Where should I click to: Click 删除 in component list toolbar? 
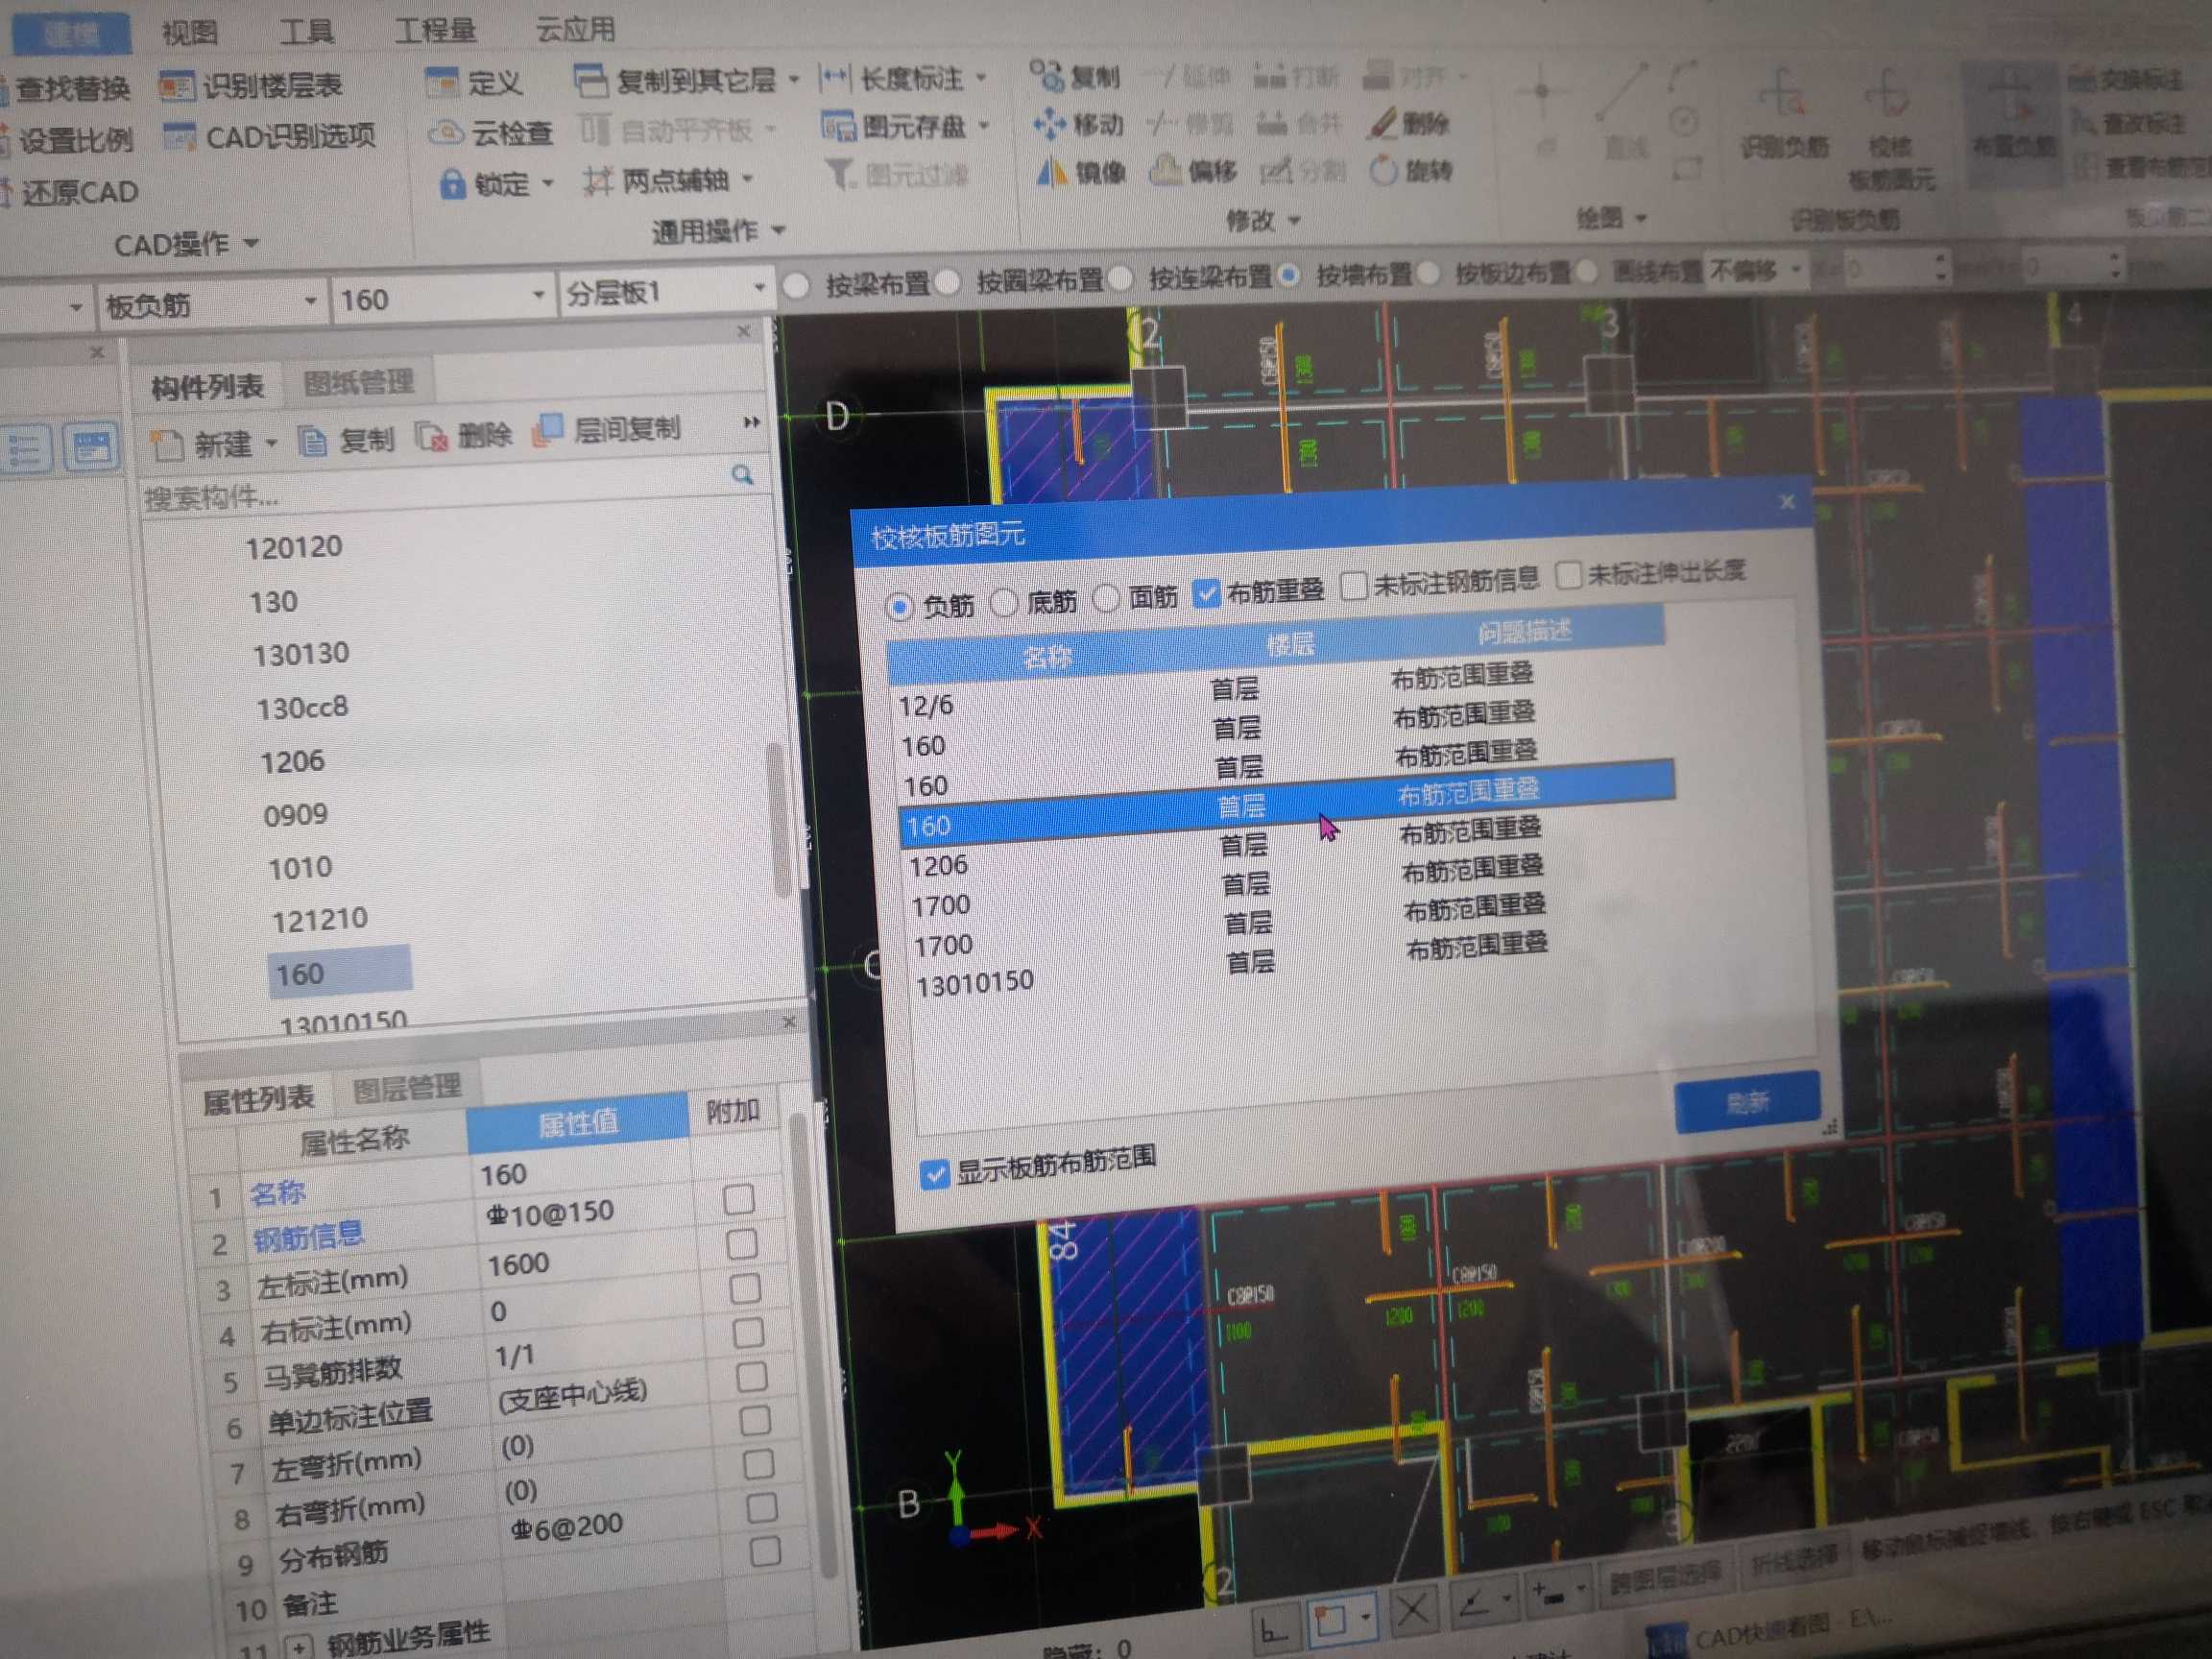click(465, 435)
